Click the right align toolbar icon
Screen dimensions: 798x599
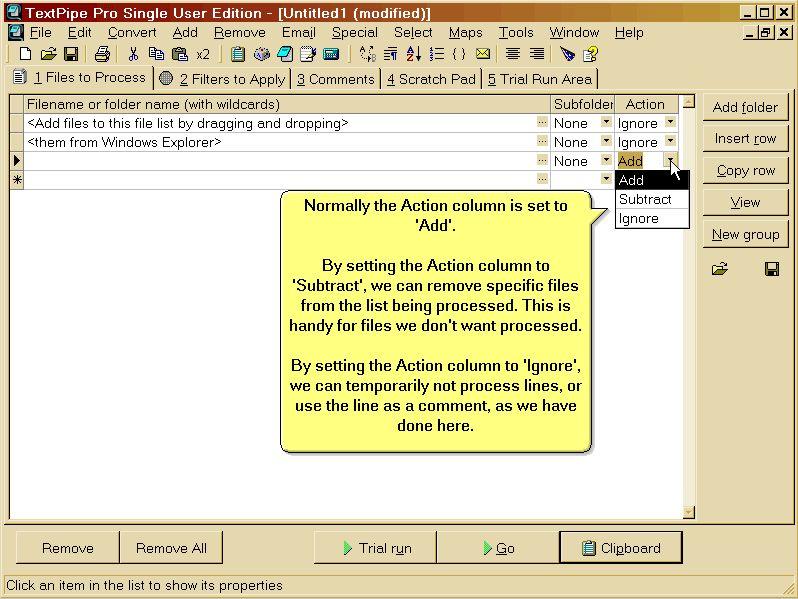click(536, 53)
